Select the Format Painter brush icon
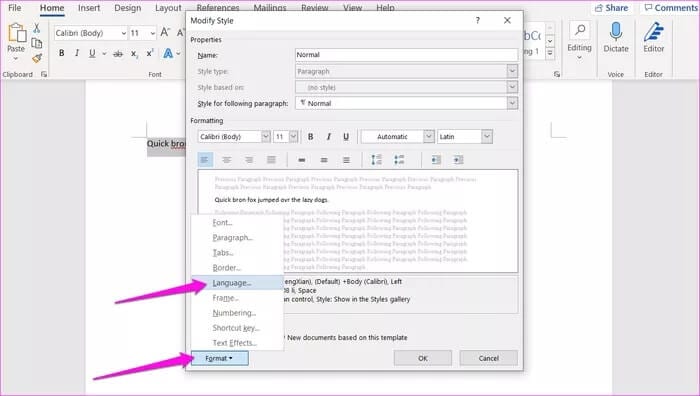Image resolution: width=700 pixels, height=396 pixels. pos(37,58)
